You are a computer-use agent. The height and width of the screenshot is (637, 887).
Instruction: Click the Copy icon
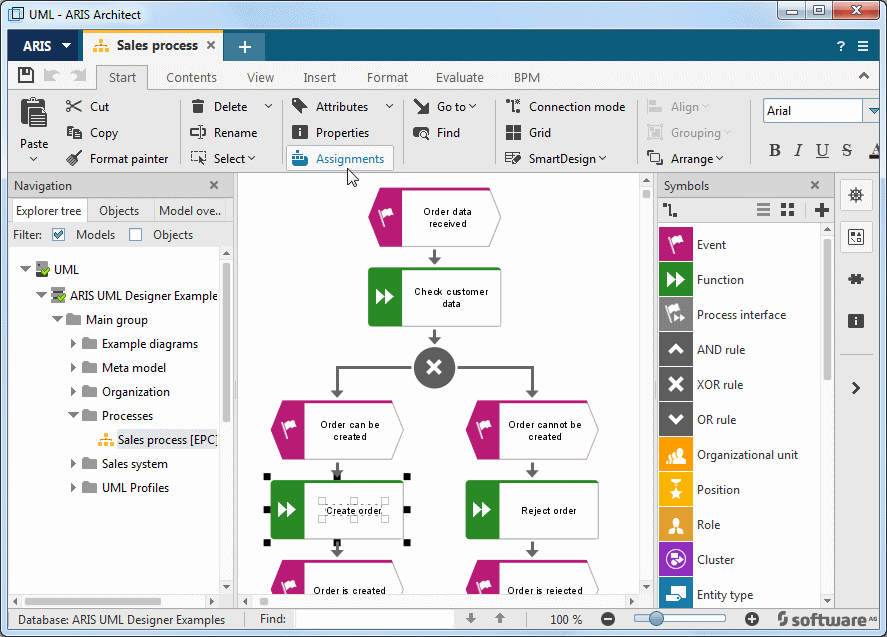pyautogui.click(x=74, y=132)
